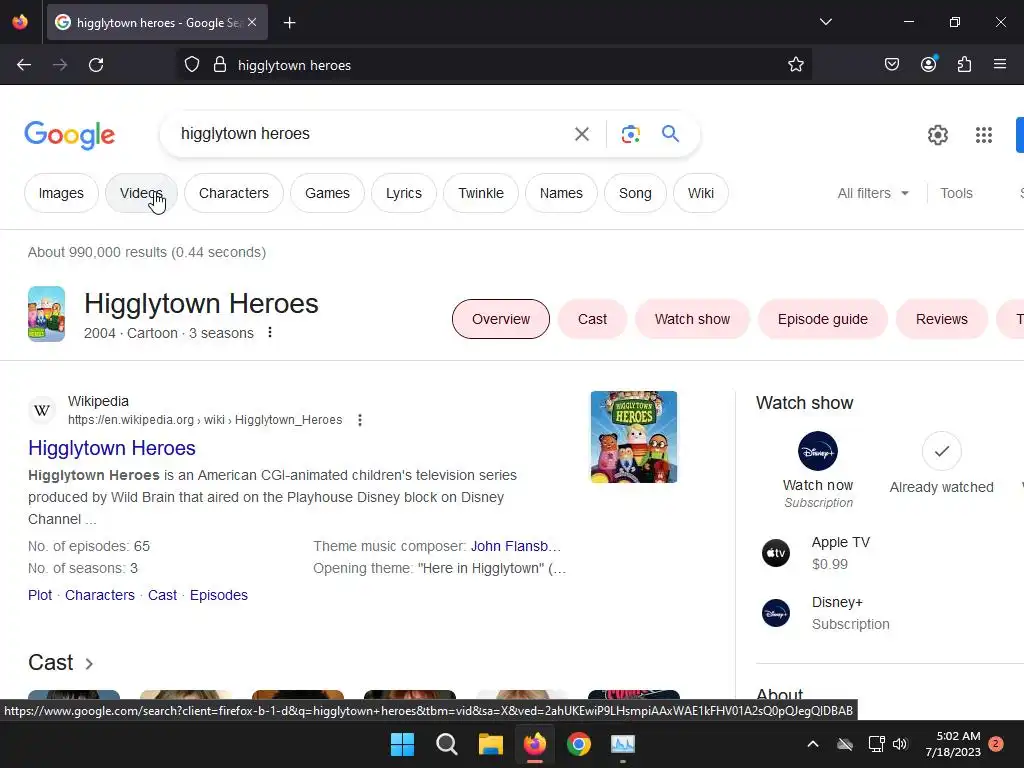This screenshot has height=768, width=1024.
Task: Filter results by Videos
Action: [141, 193]
